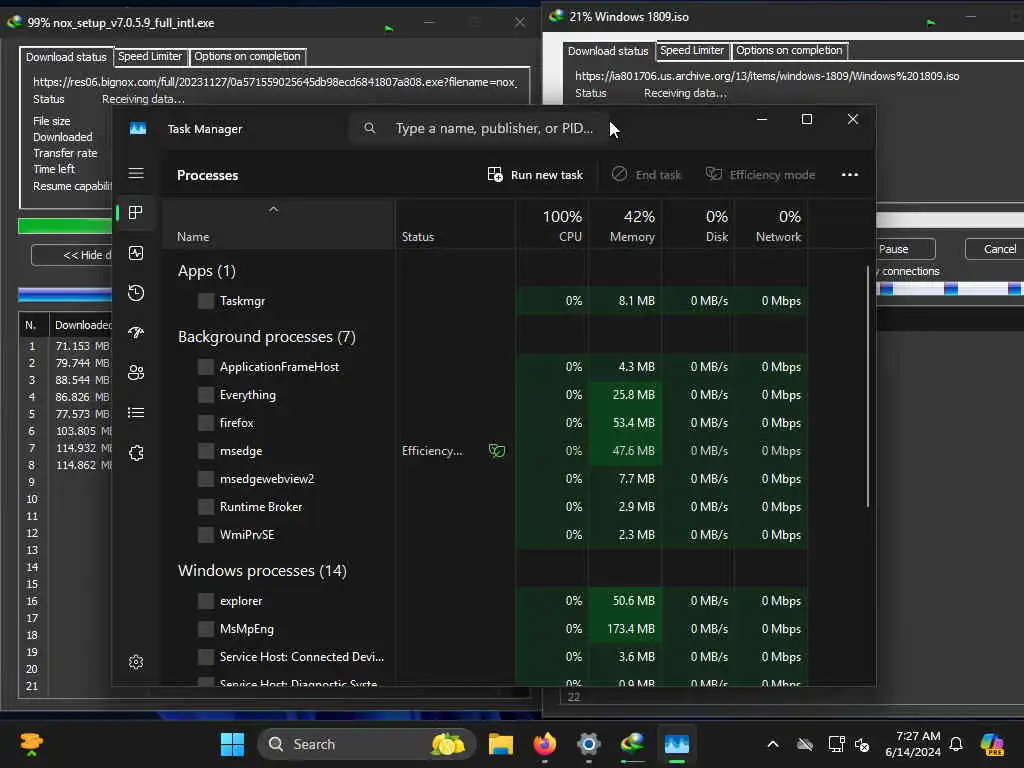Click Run new task button

tap(535, 175)
